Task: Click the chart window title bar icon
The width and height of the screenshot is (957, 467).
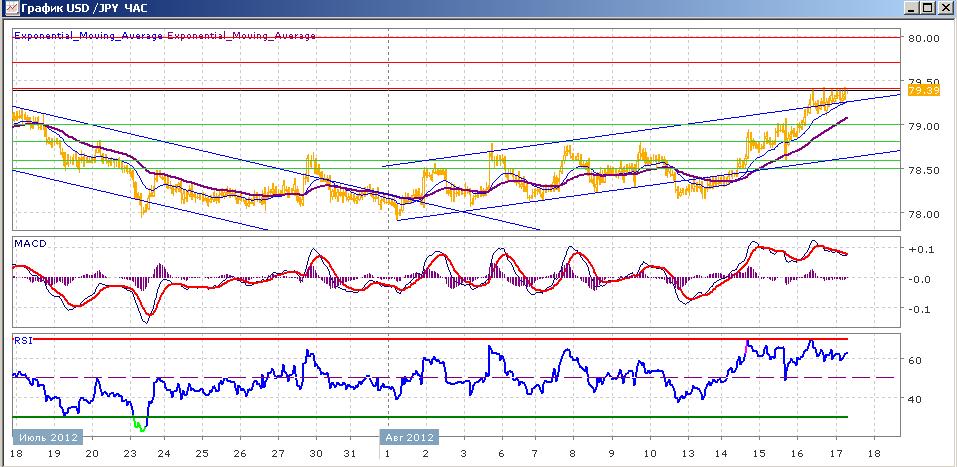Action: [x=10, y=8]
